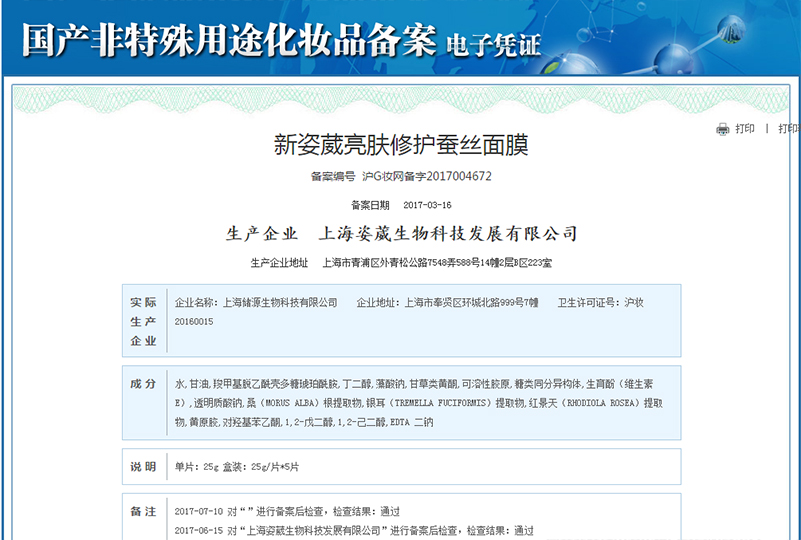Click the cut-off second 打印 link at far right

[789, 129]
